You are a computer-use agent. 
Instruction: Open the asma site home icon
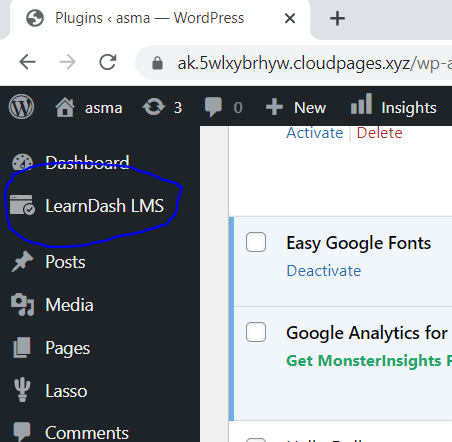coord(65,107)
